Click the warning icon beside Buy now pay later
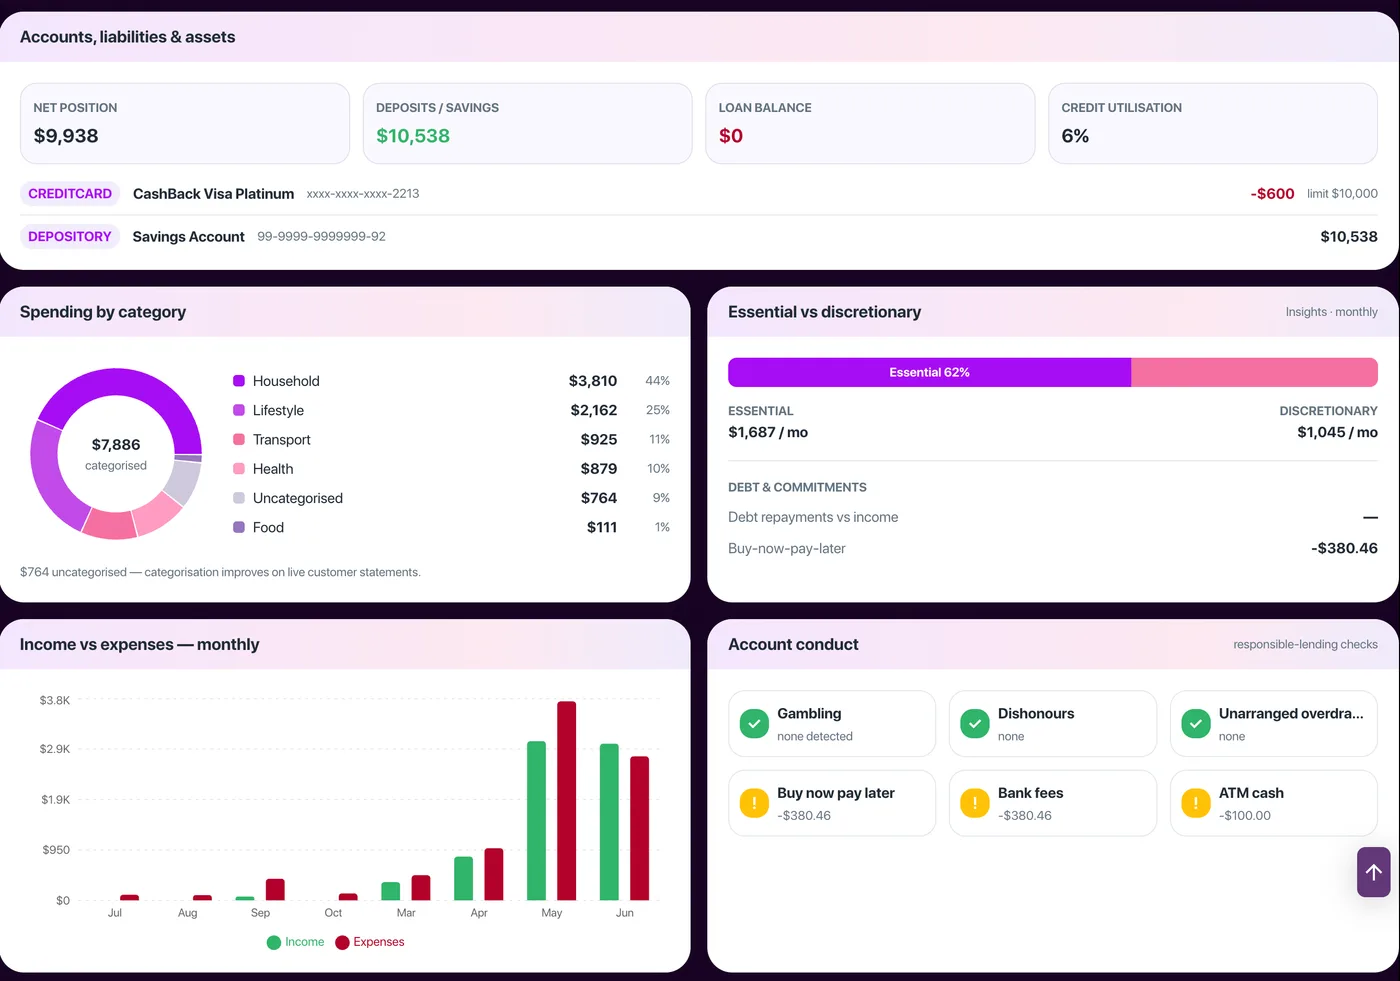The width and height of the screenshot is (1400, 981). coord(754,802)
